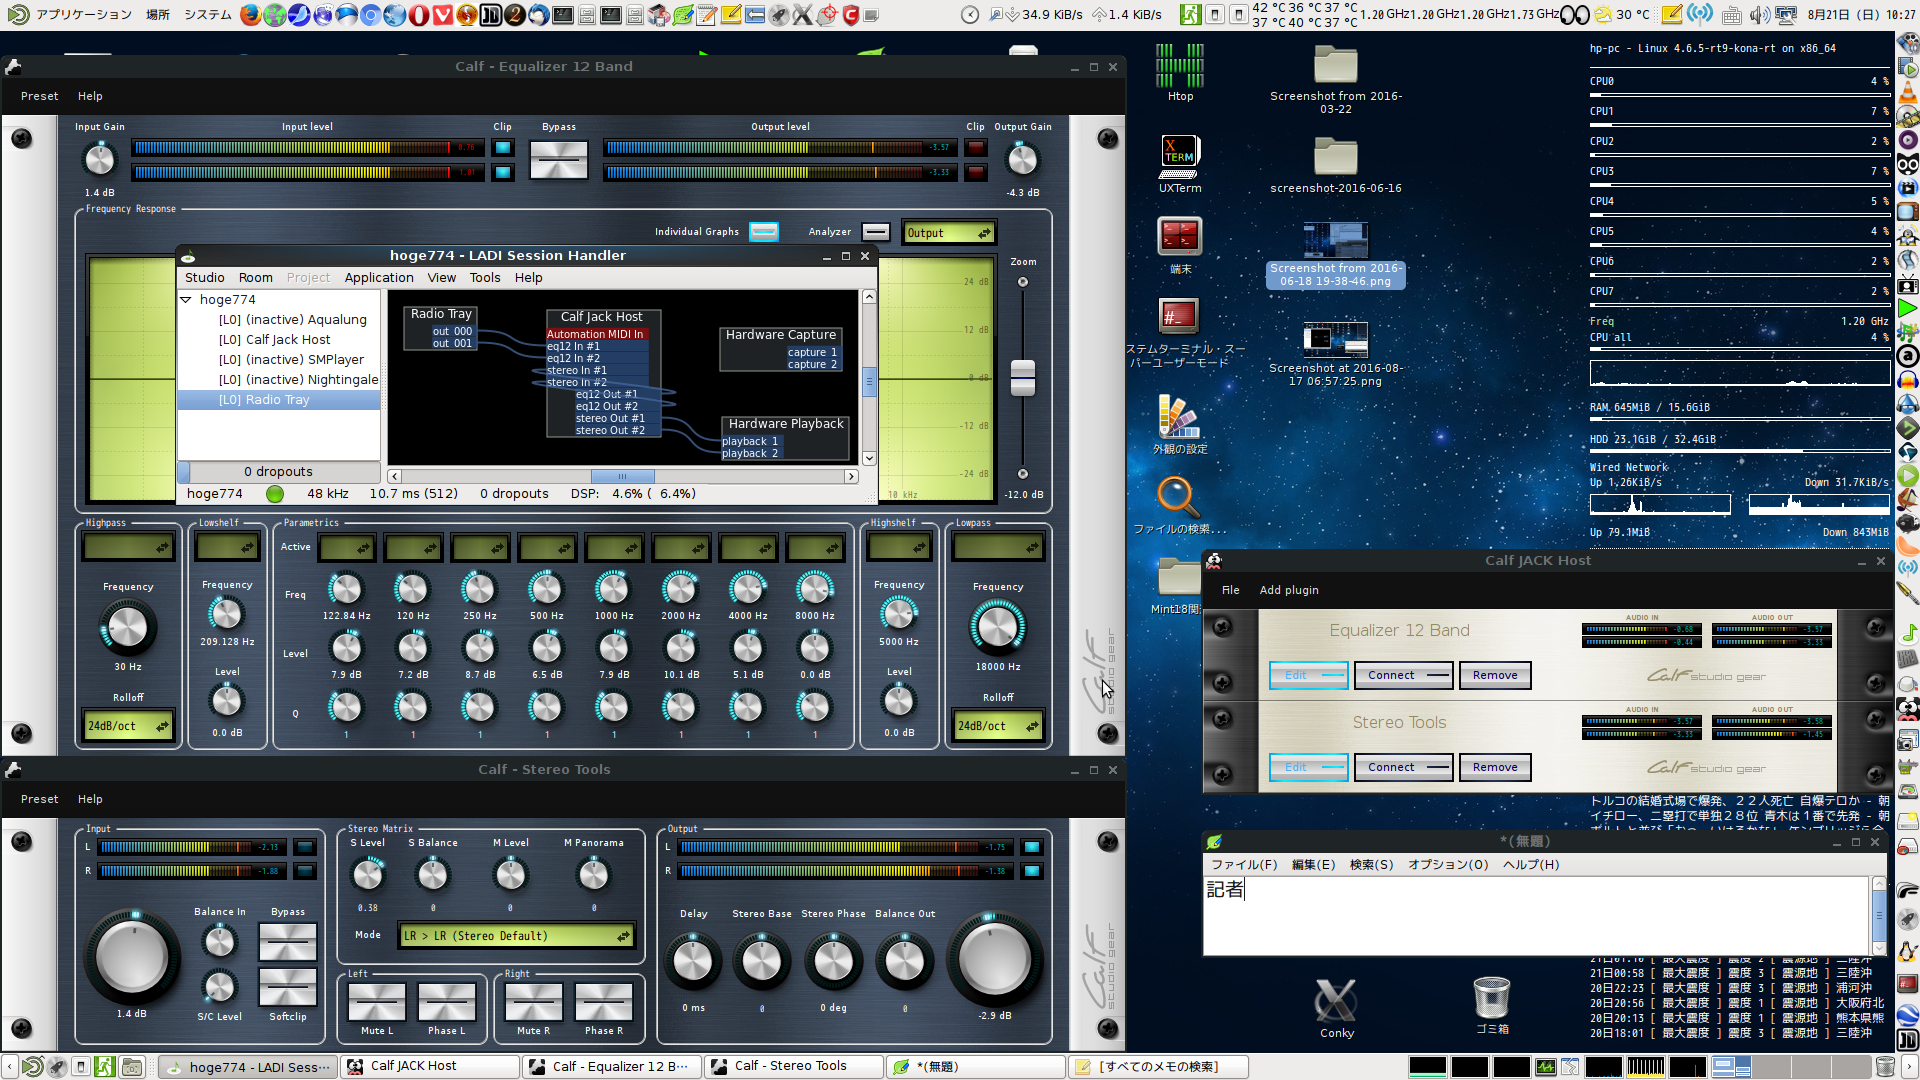Collapse the hoge774 studio tree node
The image size is (1920, 1080).
pos(186,300)
